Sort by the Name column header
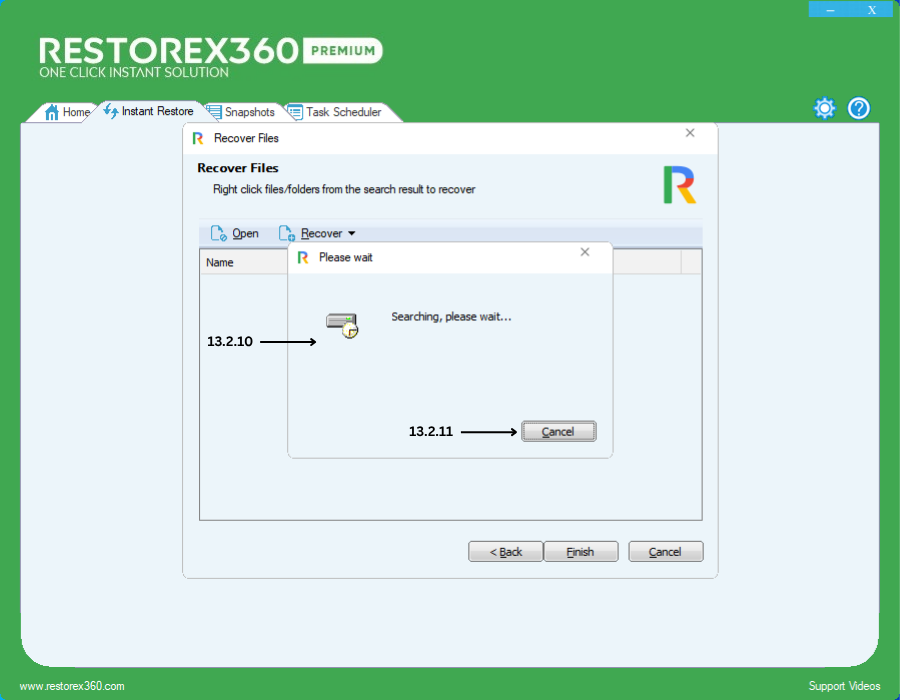Screen dimensions: 900x700 (x=220, y=262)
